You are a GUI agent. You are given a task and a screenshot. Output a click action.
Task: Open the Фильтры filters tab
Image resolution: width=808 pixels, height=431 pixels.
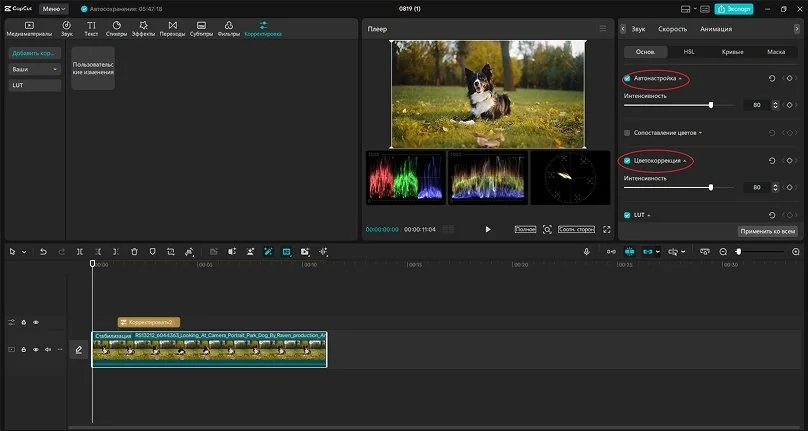(x=229, y=29)
